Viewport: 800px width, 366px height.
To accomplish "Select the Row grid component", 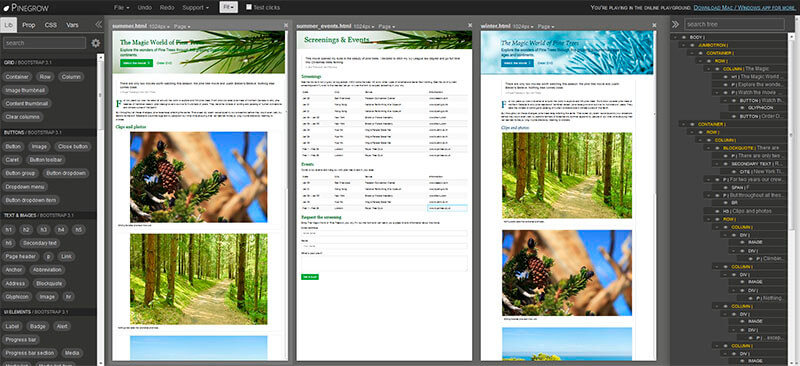I will [x=45, y=77].
